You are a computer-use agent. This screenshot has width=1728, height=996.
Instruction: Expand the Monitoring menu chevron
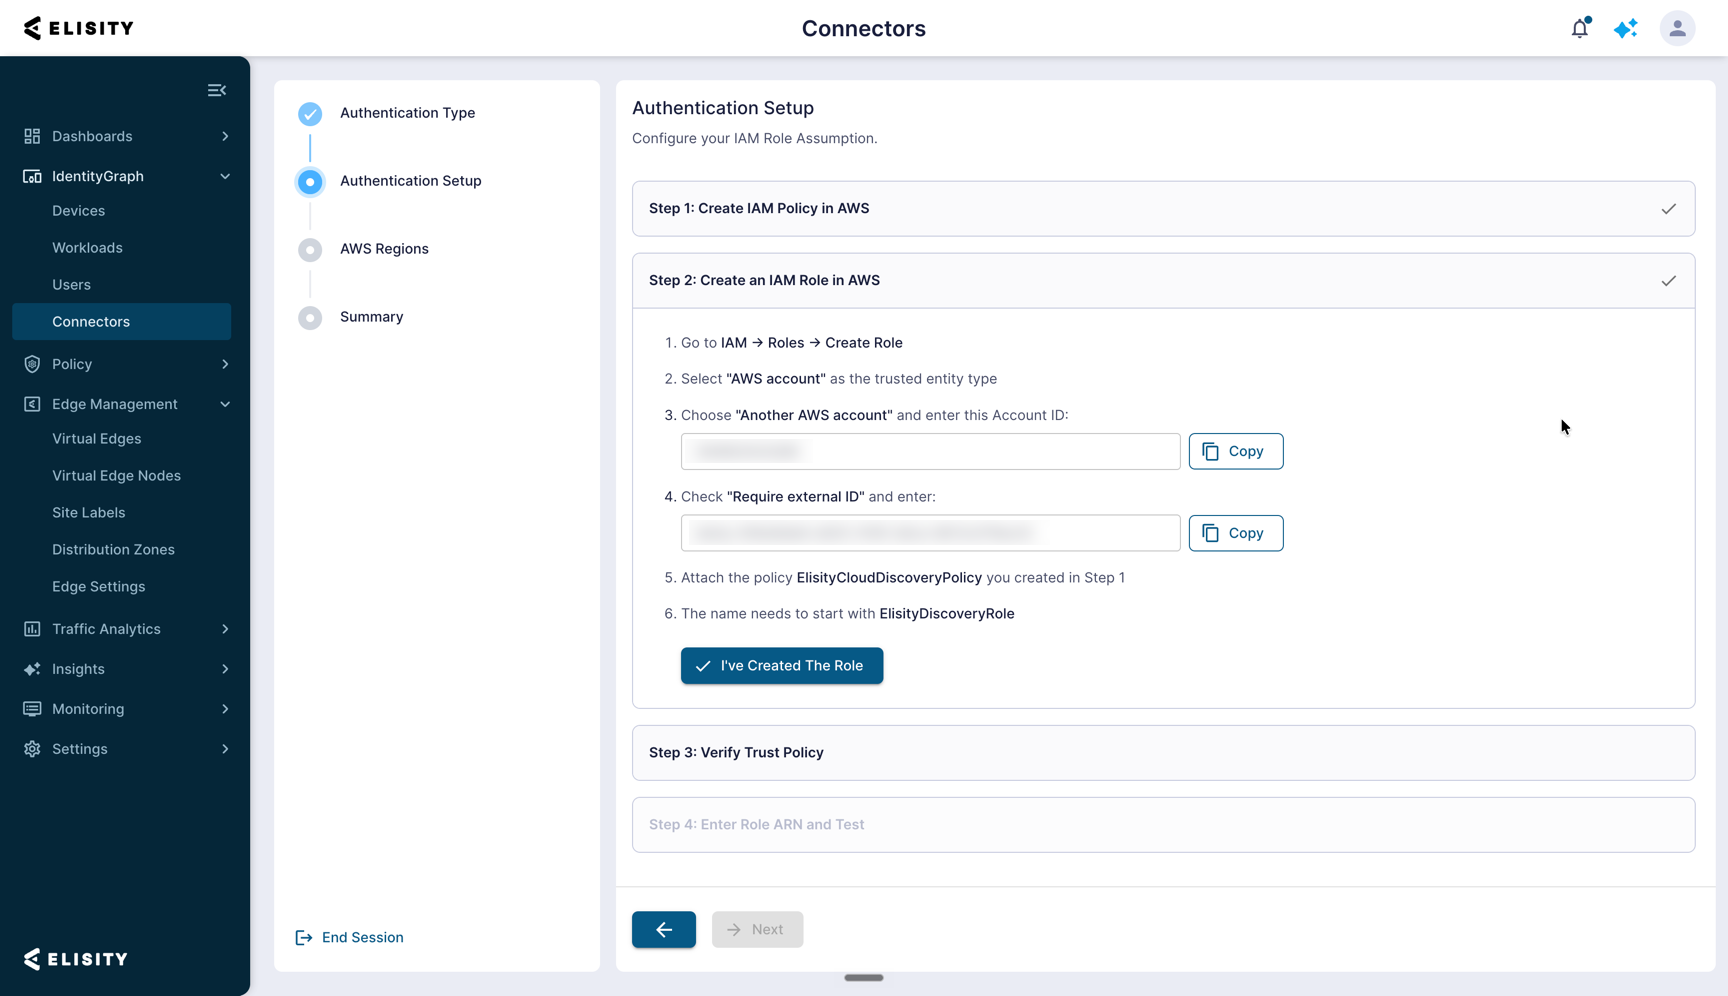[225, 709]
